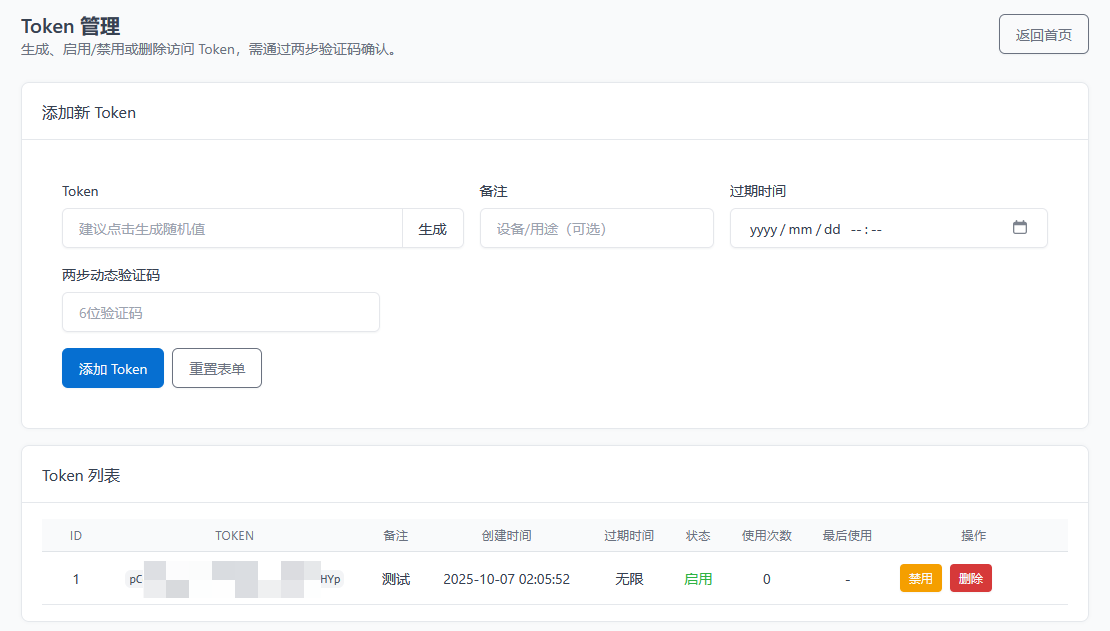Click into the 备注 device/purpose field
Viewport: 1110px width, 631px height.
[x=596, y=229]
